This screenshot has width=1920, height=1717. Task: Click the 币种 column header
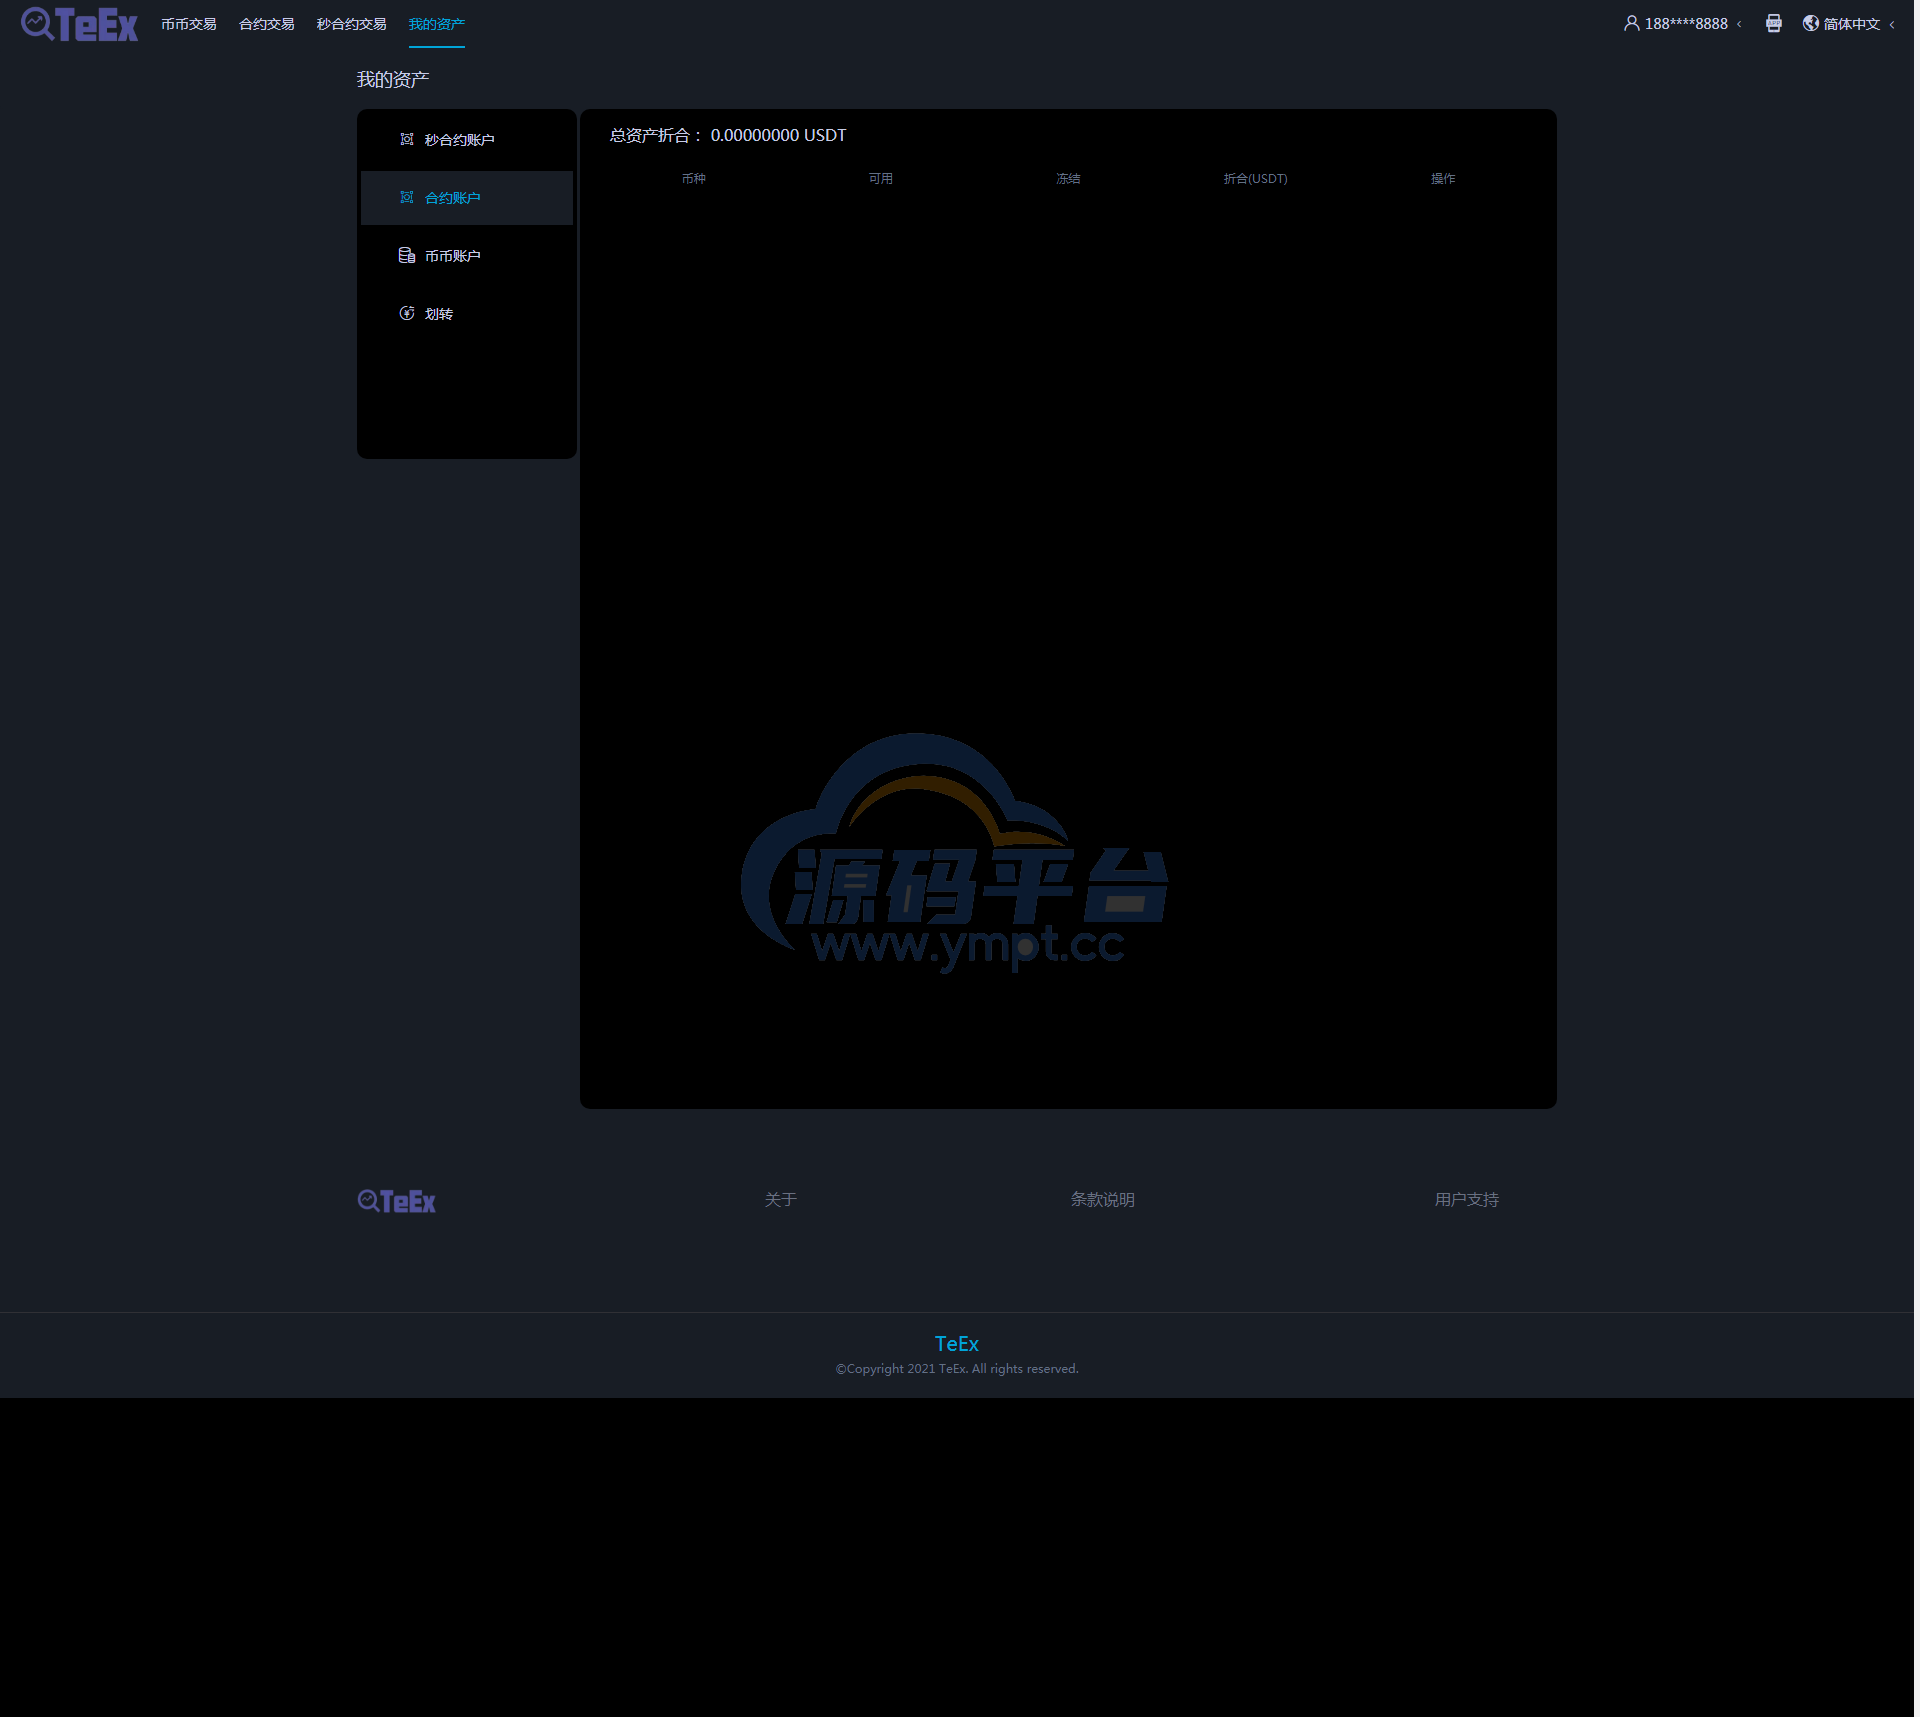[x=694, y=179]
